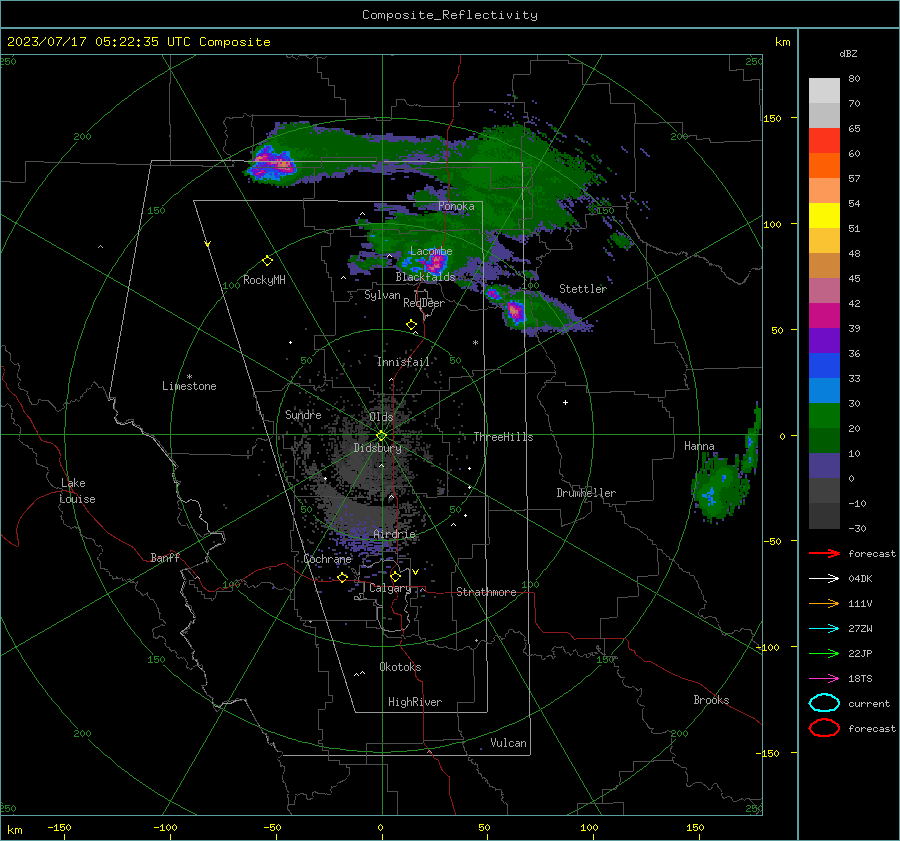Click the intense storm cell northwest of Ponoka band

coord(271,163)
